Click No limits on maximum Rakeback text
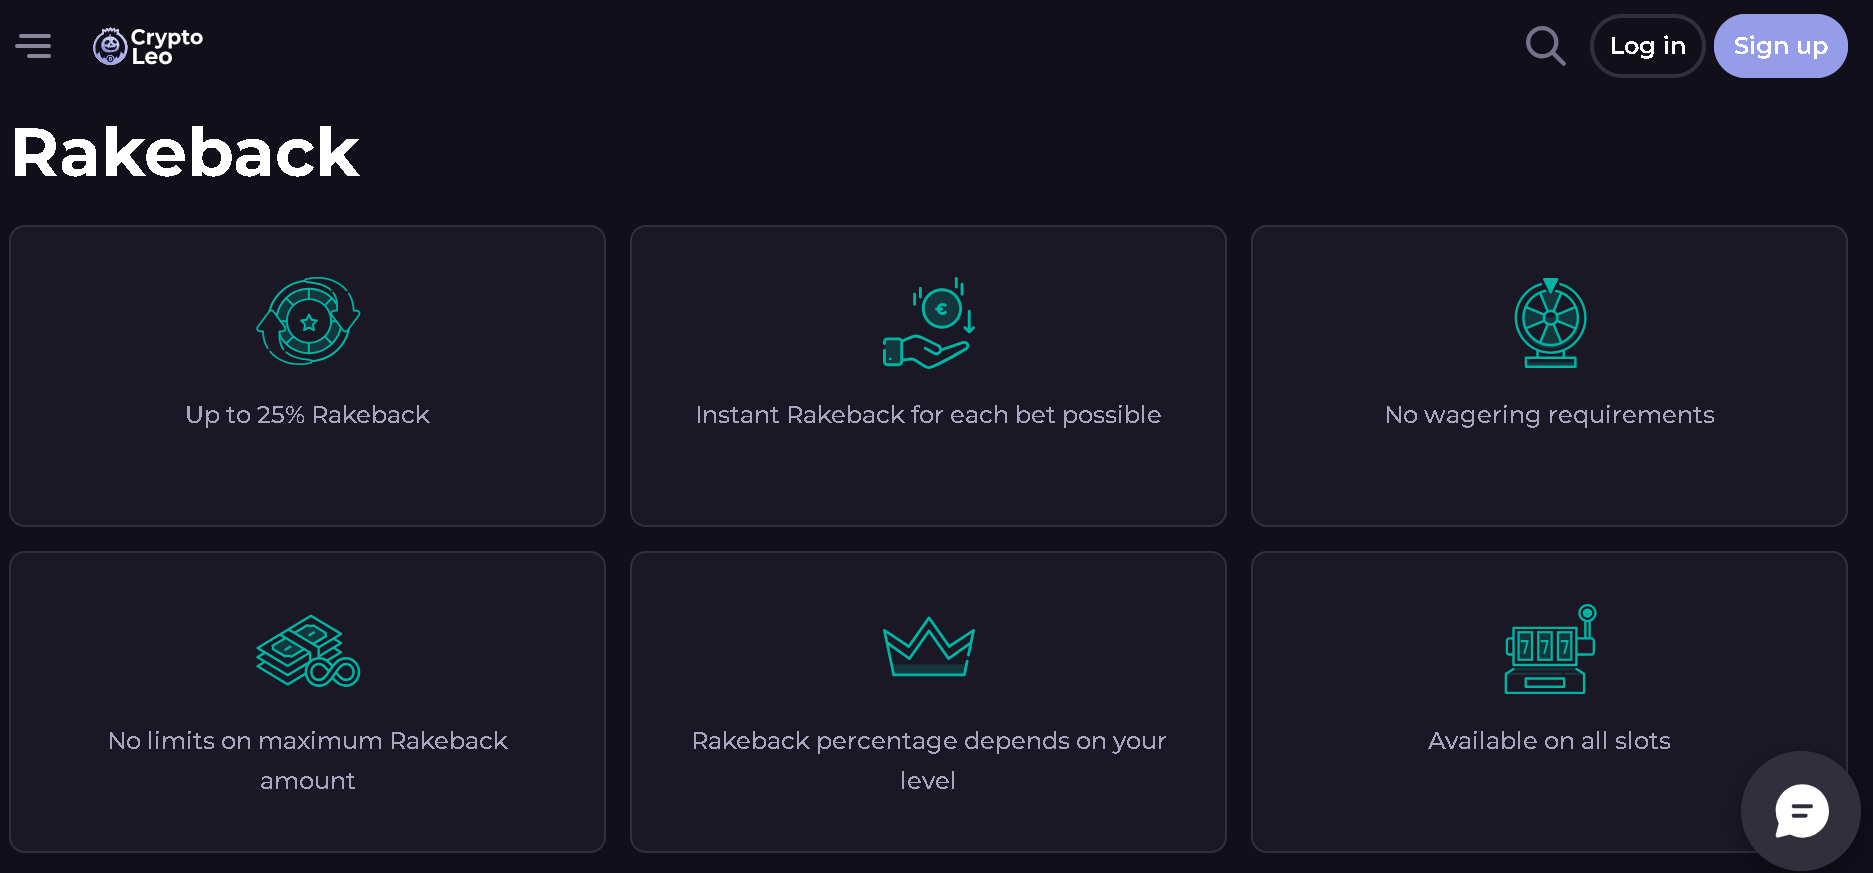 307,760
